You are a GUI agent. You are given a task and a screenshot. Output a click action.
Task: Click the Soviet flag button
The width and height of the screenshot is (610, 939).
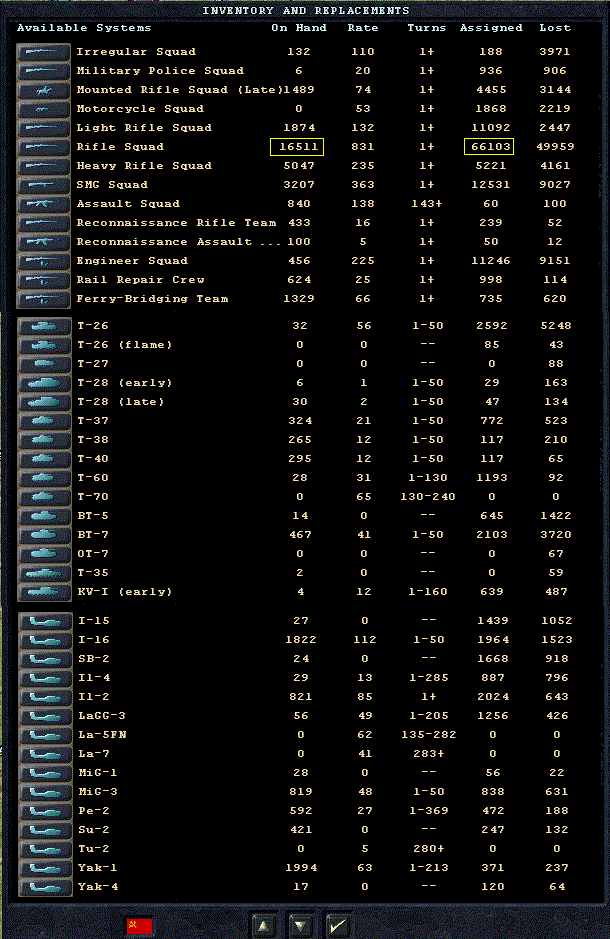click(x=139, y=926)
